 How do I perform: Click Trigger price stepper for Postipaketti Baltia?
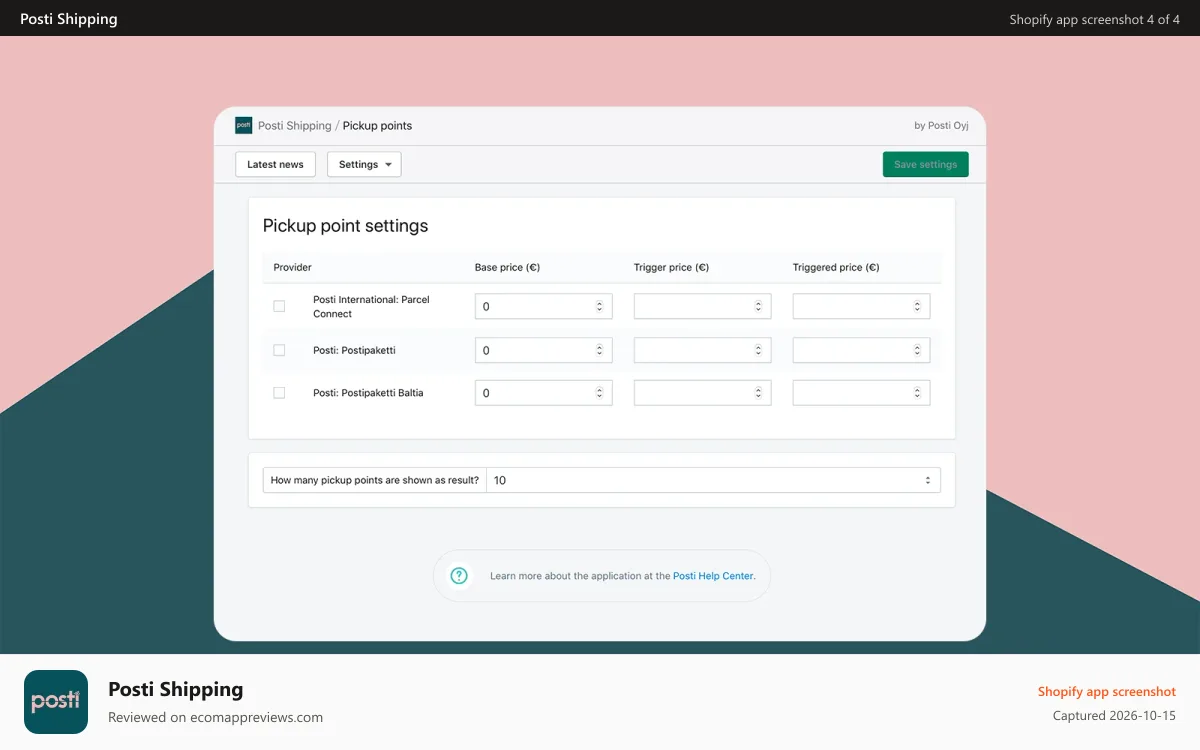(759, 393)
